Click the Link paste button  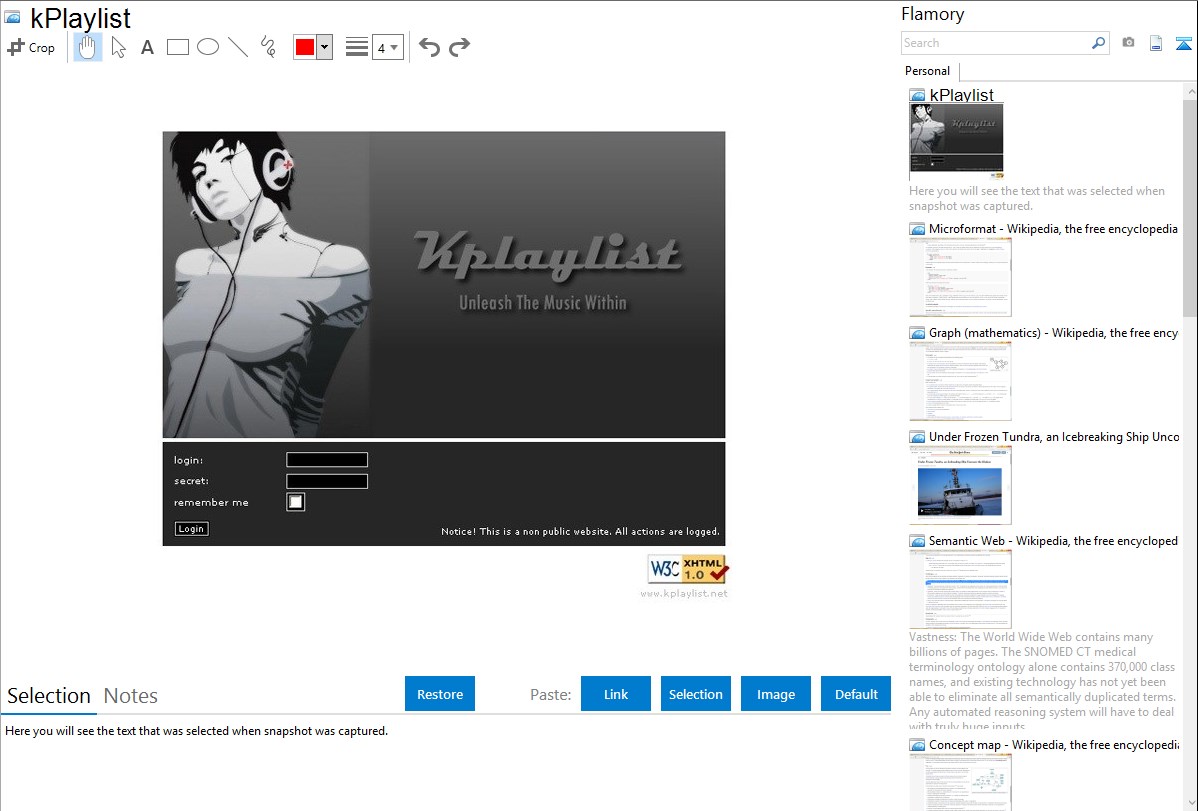click(x=616, y=694)
